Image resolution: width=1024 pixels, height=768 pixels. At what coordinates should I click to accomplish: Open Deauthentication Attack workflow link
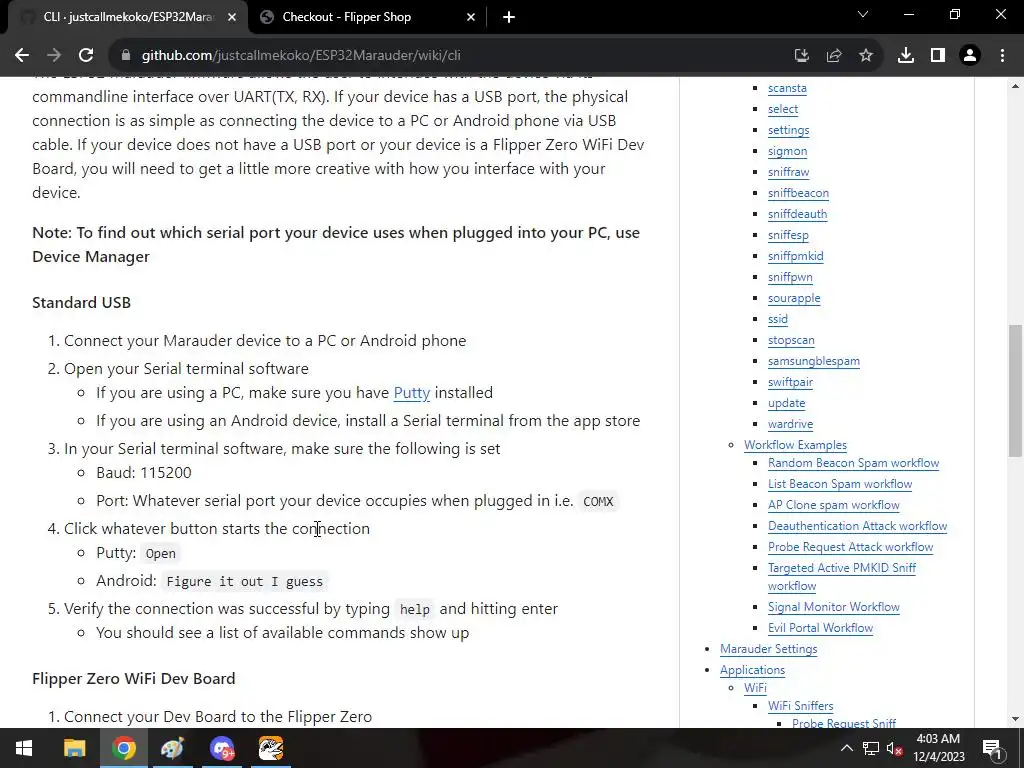pos(857,526)
